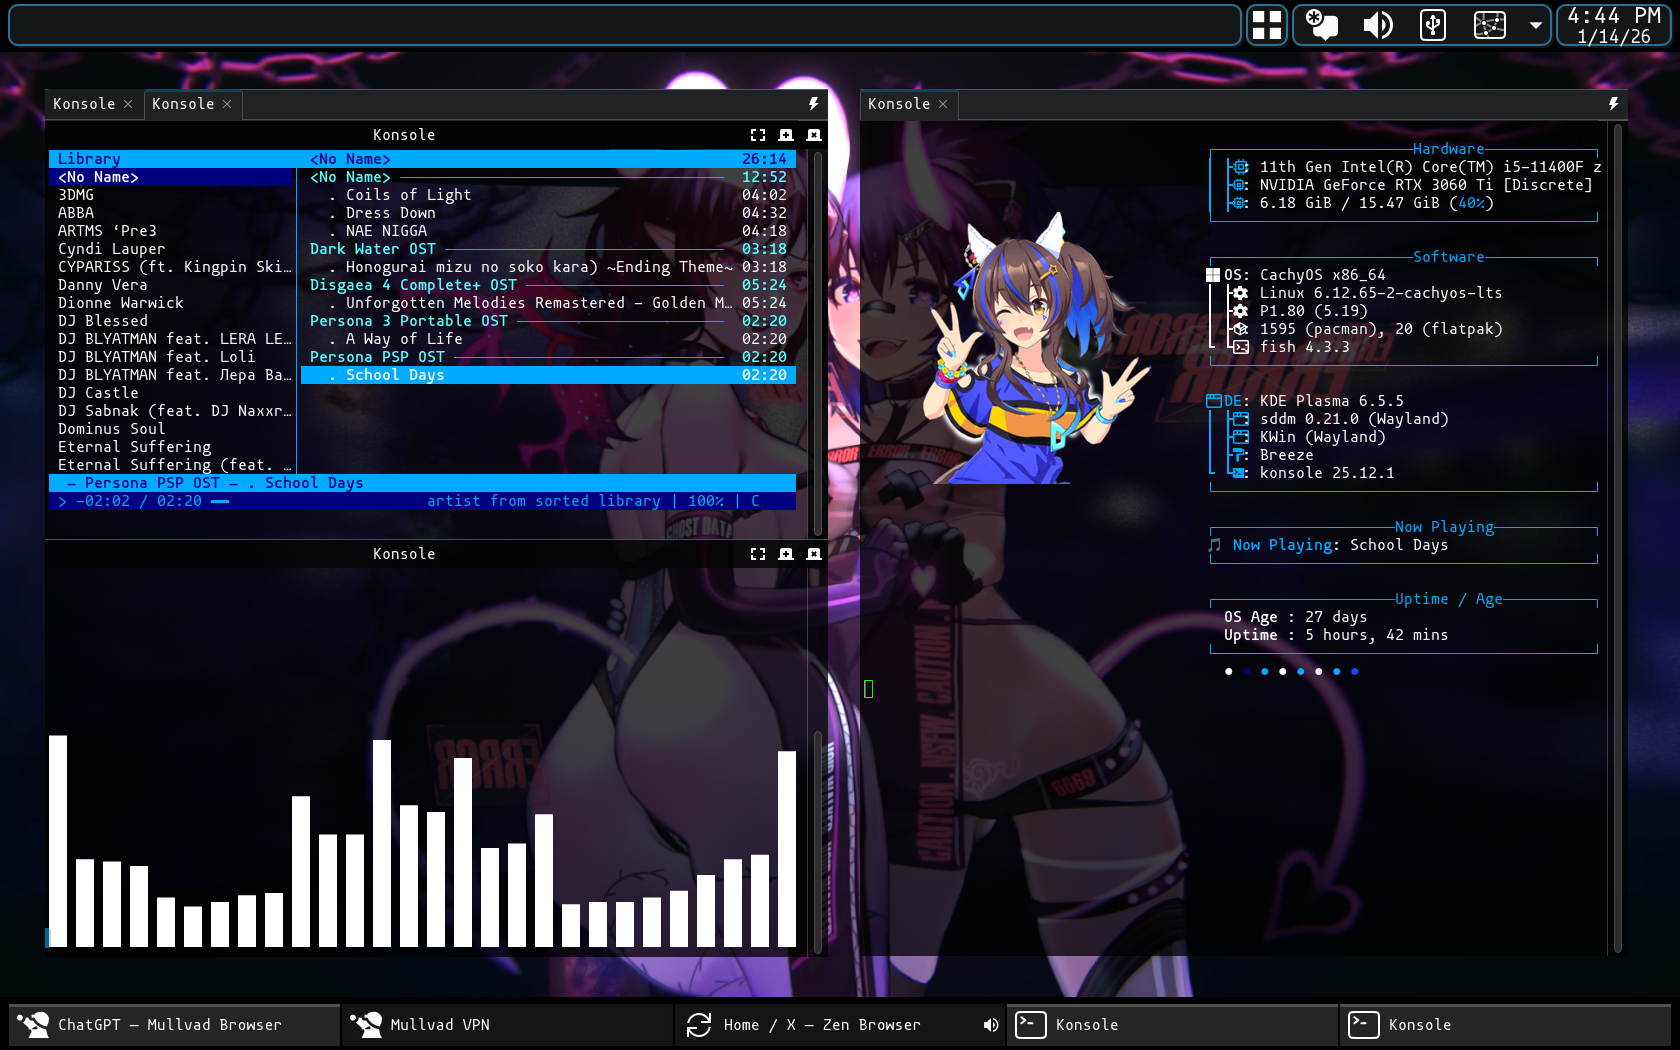Open the grid overview launcher in top panel
1680x1050 pixels.
click(1267, 25)
